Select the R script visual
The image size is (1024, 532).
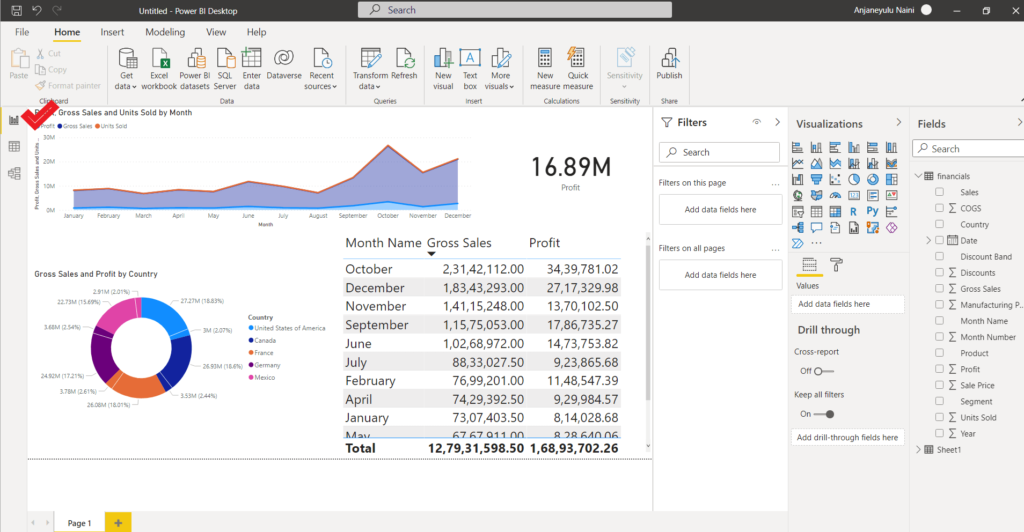coord(854,211)
